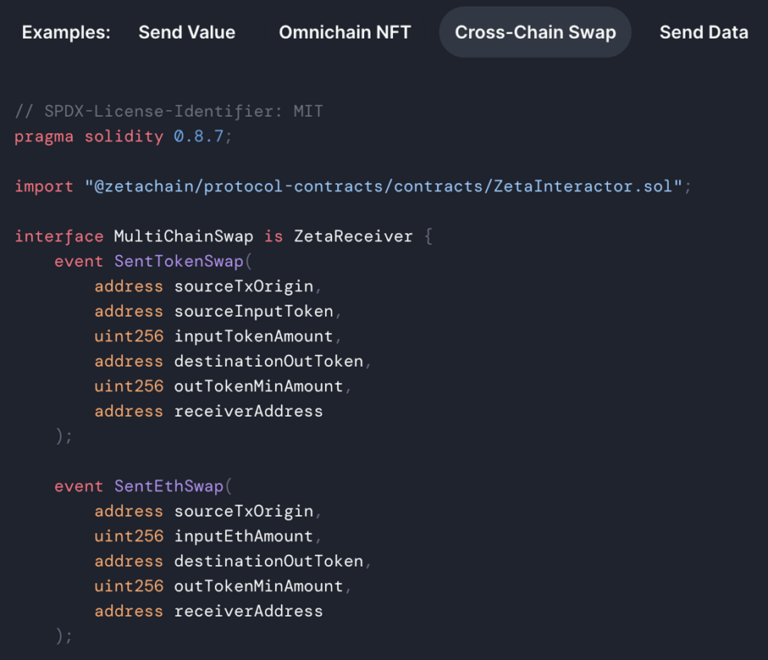Show the Send Data example

click(703, 32)
